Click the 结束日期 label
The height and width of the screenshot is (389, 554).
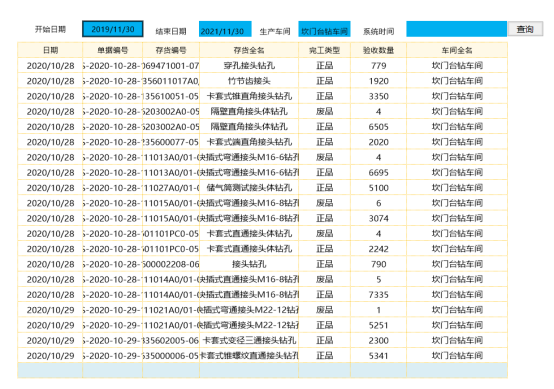pos(171,31)
